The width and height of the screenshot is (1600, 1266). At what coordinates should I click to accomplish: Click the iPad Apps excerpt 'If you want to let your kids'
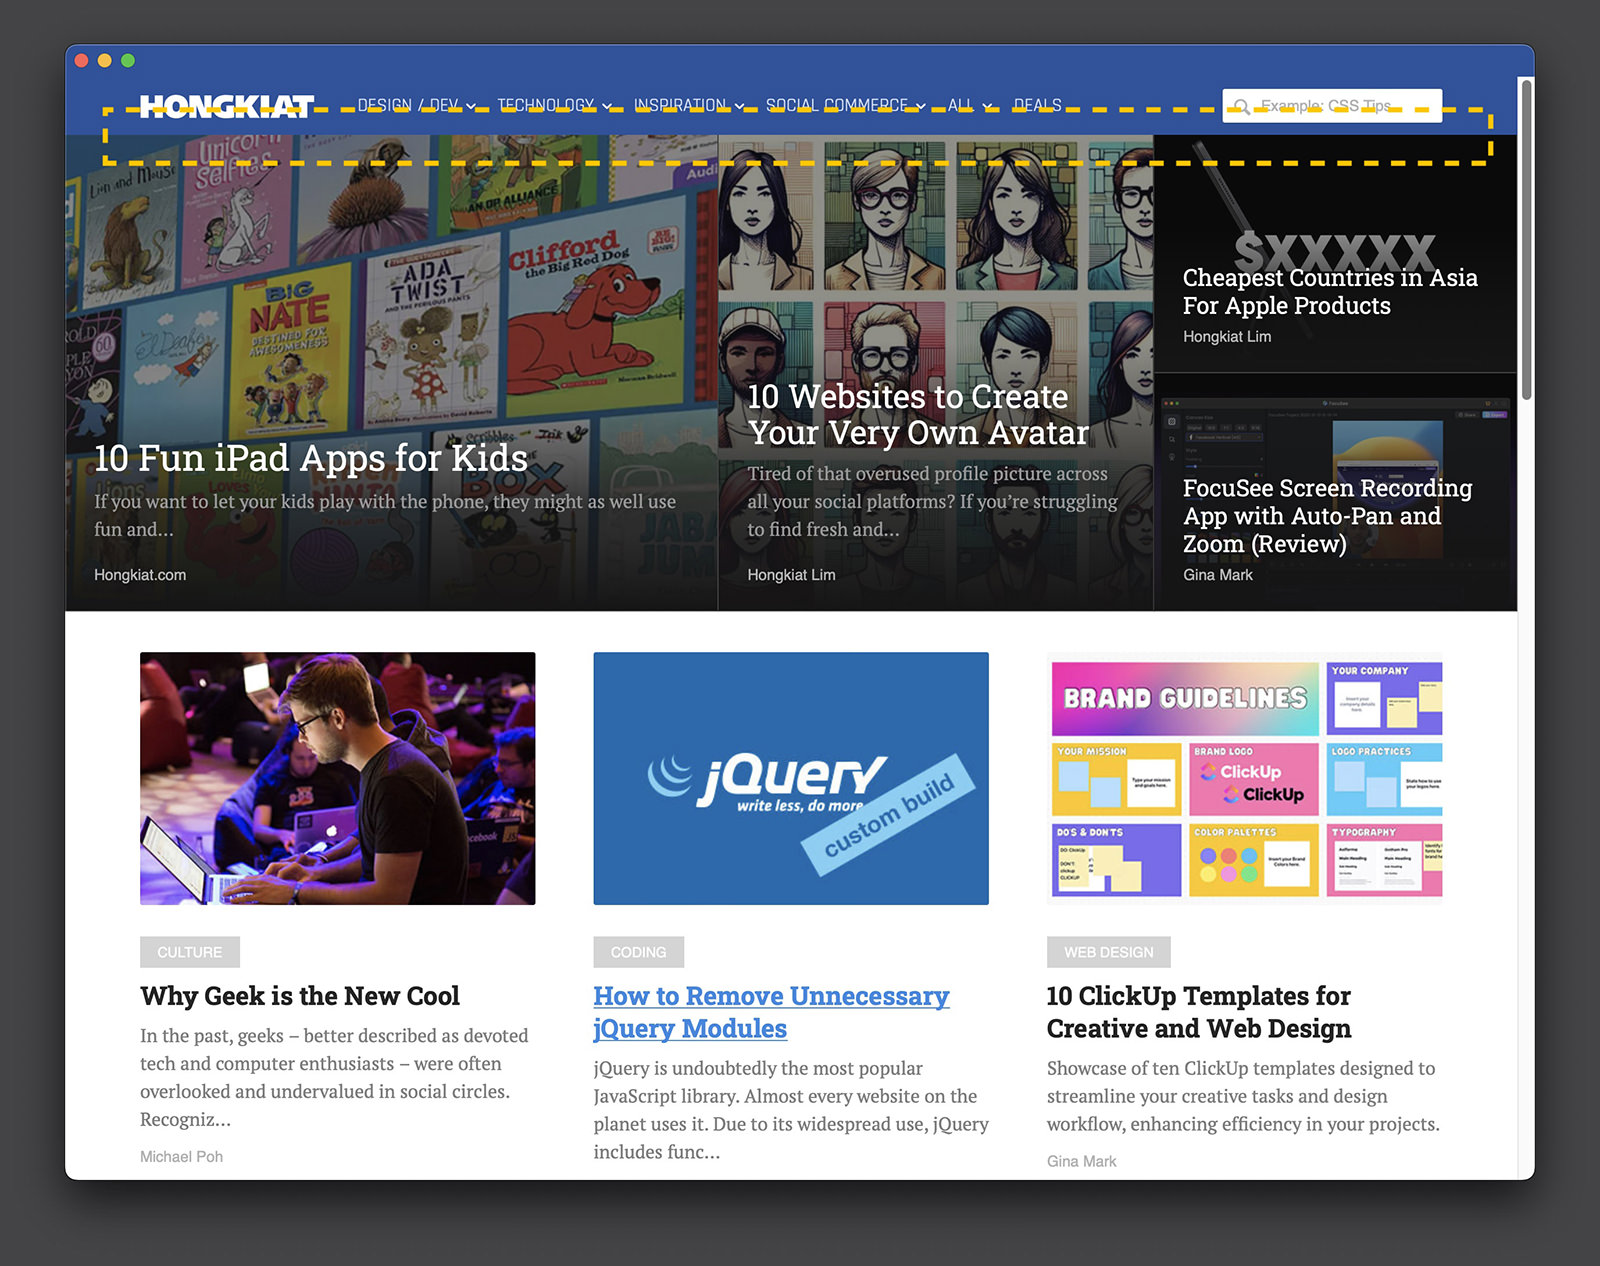click(x=385, y=515)
